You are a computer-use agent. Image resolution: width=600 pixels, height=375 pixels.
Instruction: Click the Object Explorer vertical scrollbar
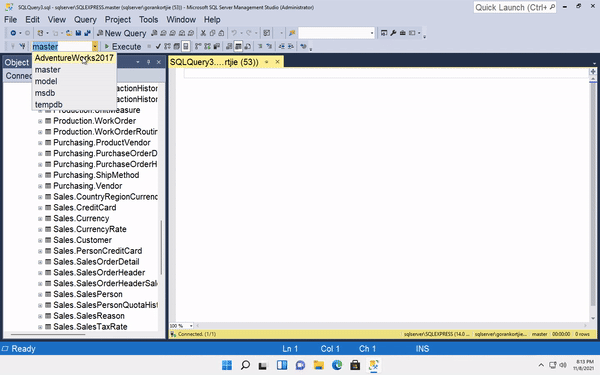[161, 247]
